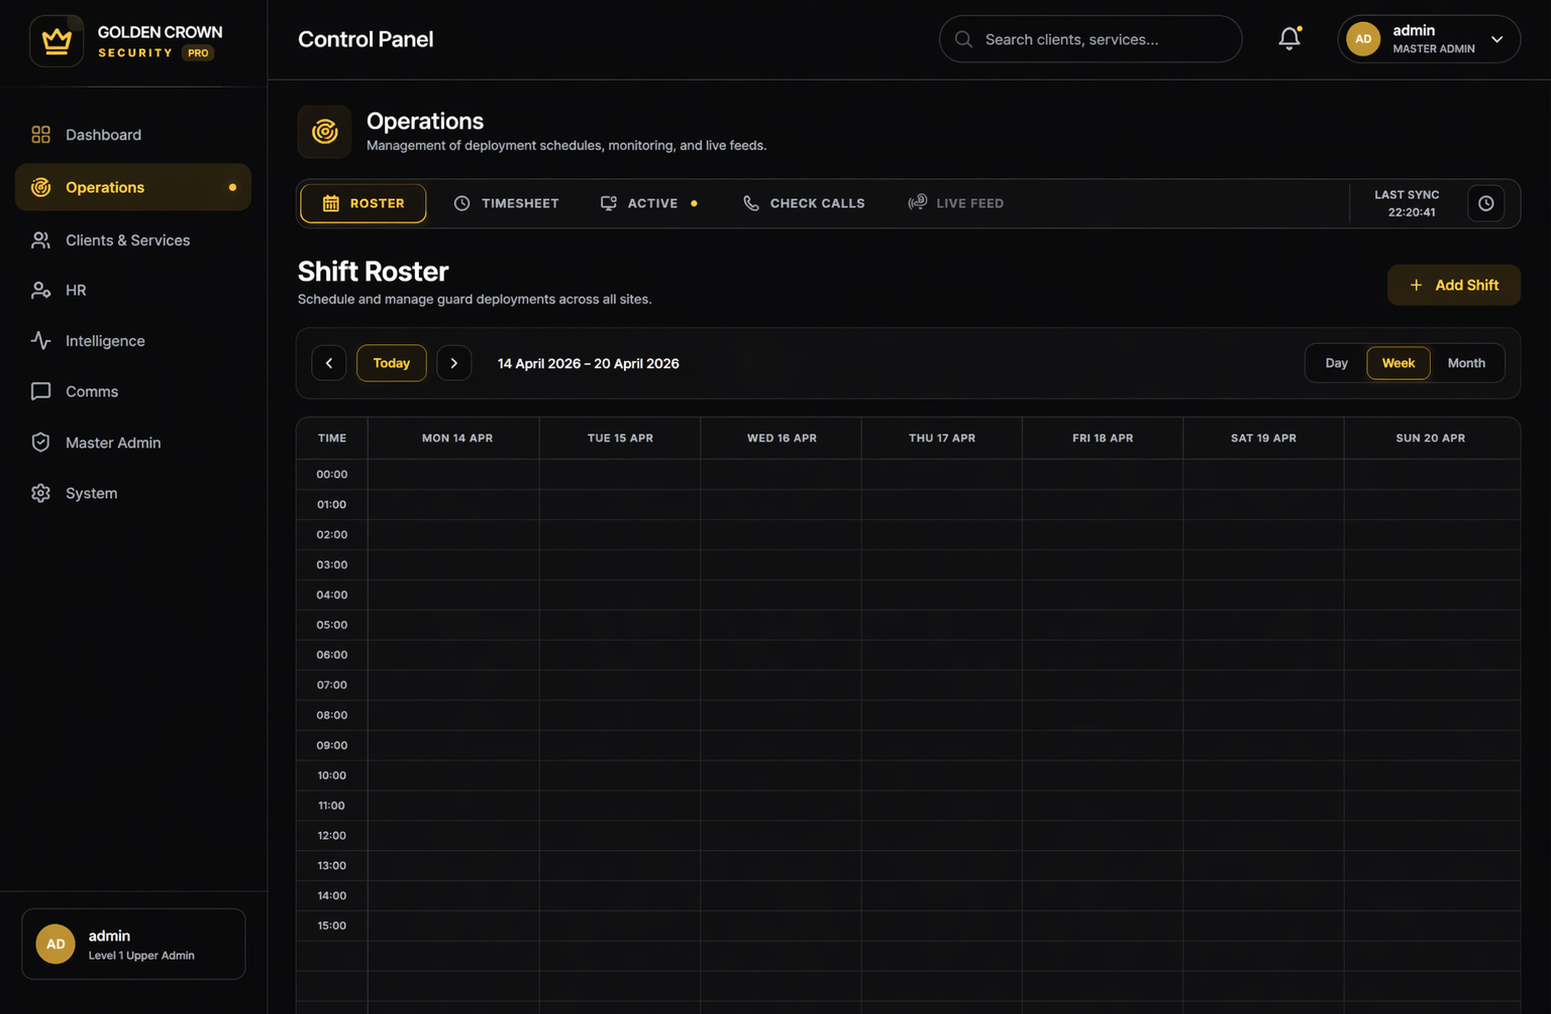This screenshot has height=1014, width=1551.
Task: Click inside the search clients field
Action: click(1089, 39)
